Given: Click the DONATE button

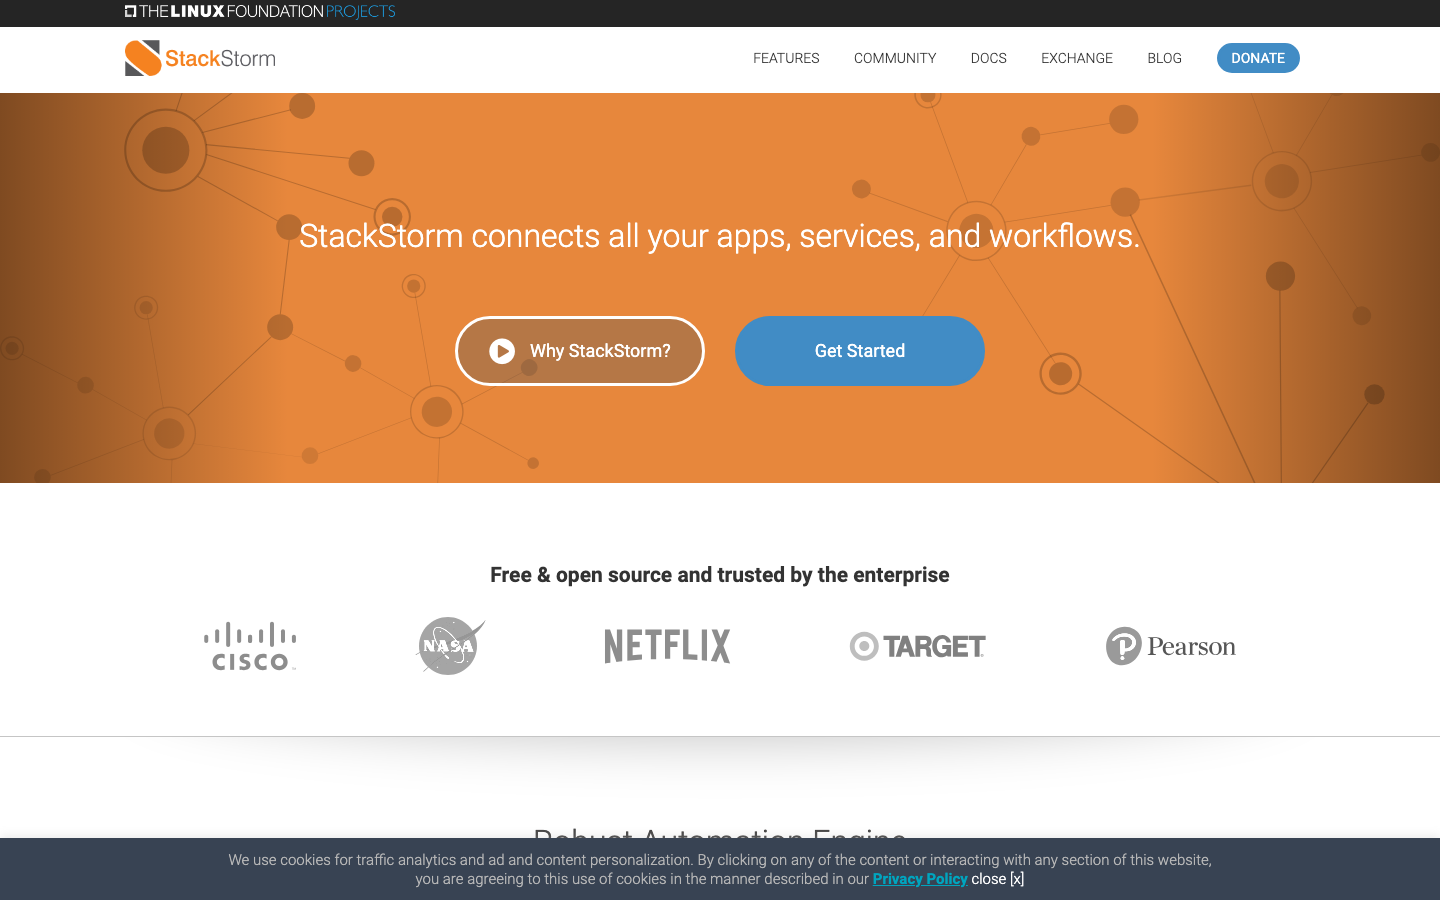Looking at the screenshot, I should (x=1258, y=58).
